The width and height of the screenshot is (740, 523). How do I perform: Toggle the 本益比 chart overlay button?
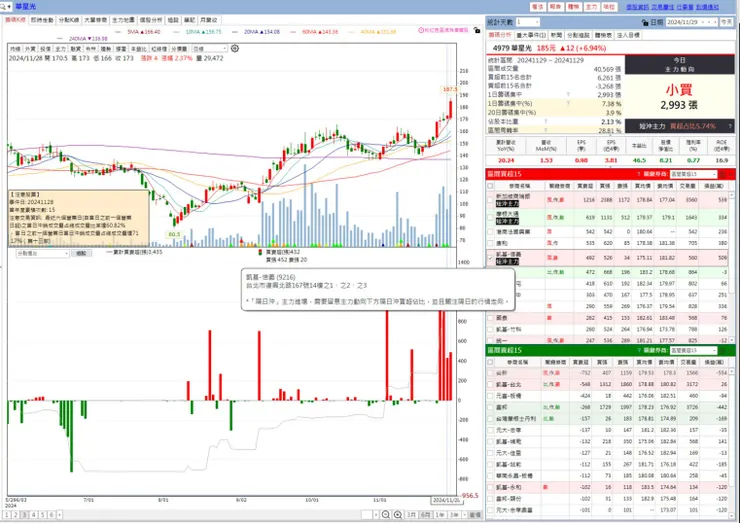tap(138, 49)
